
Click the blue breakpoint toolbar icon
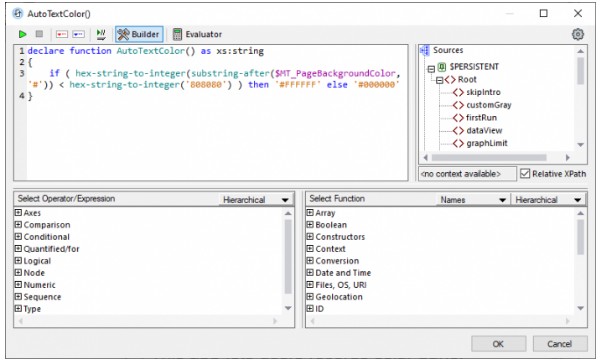78,34
